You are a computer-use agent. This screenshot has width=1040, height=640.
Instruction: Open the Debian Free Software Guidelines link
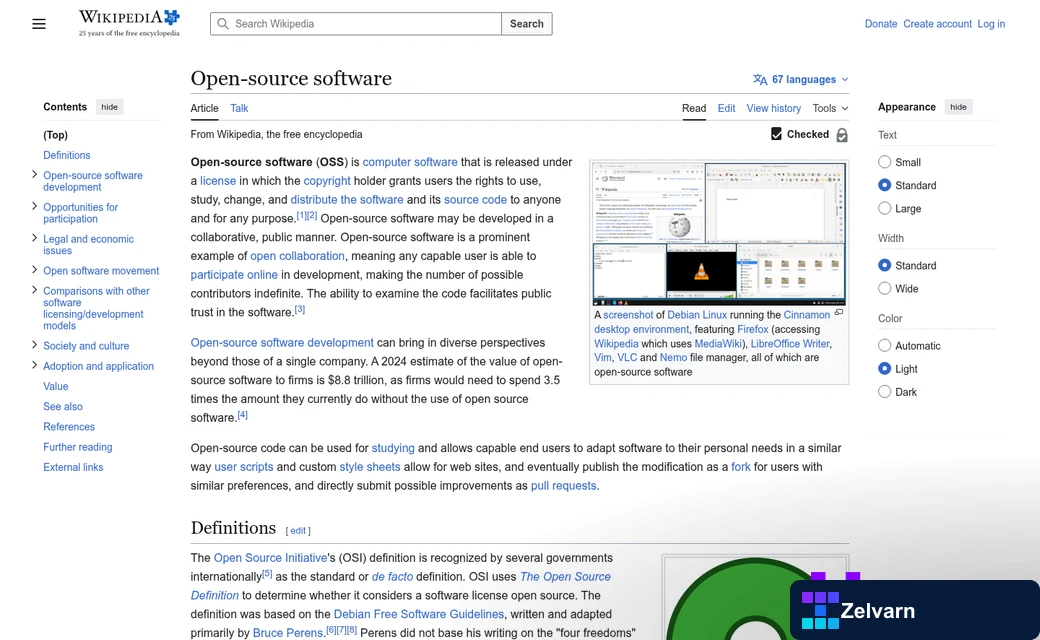coord(419,614)
